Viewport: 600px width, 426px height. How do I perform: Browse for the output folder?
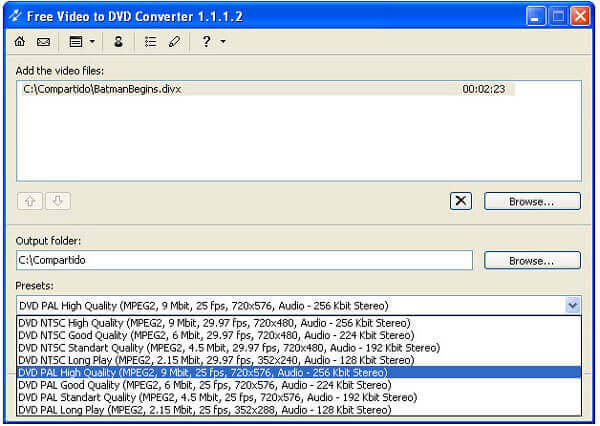coord(532,261)
